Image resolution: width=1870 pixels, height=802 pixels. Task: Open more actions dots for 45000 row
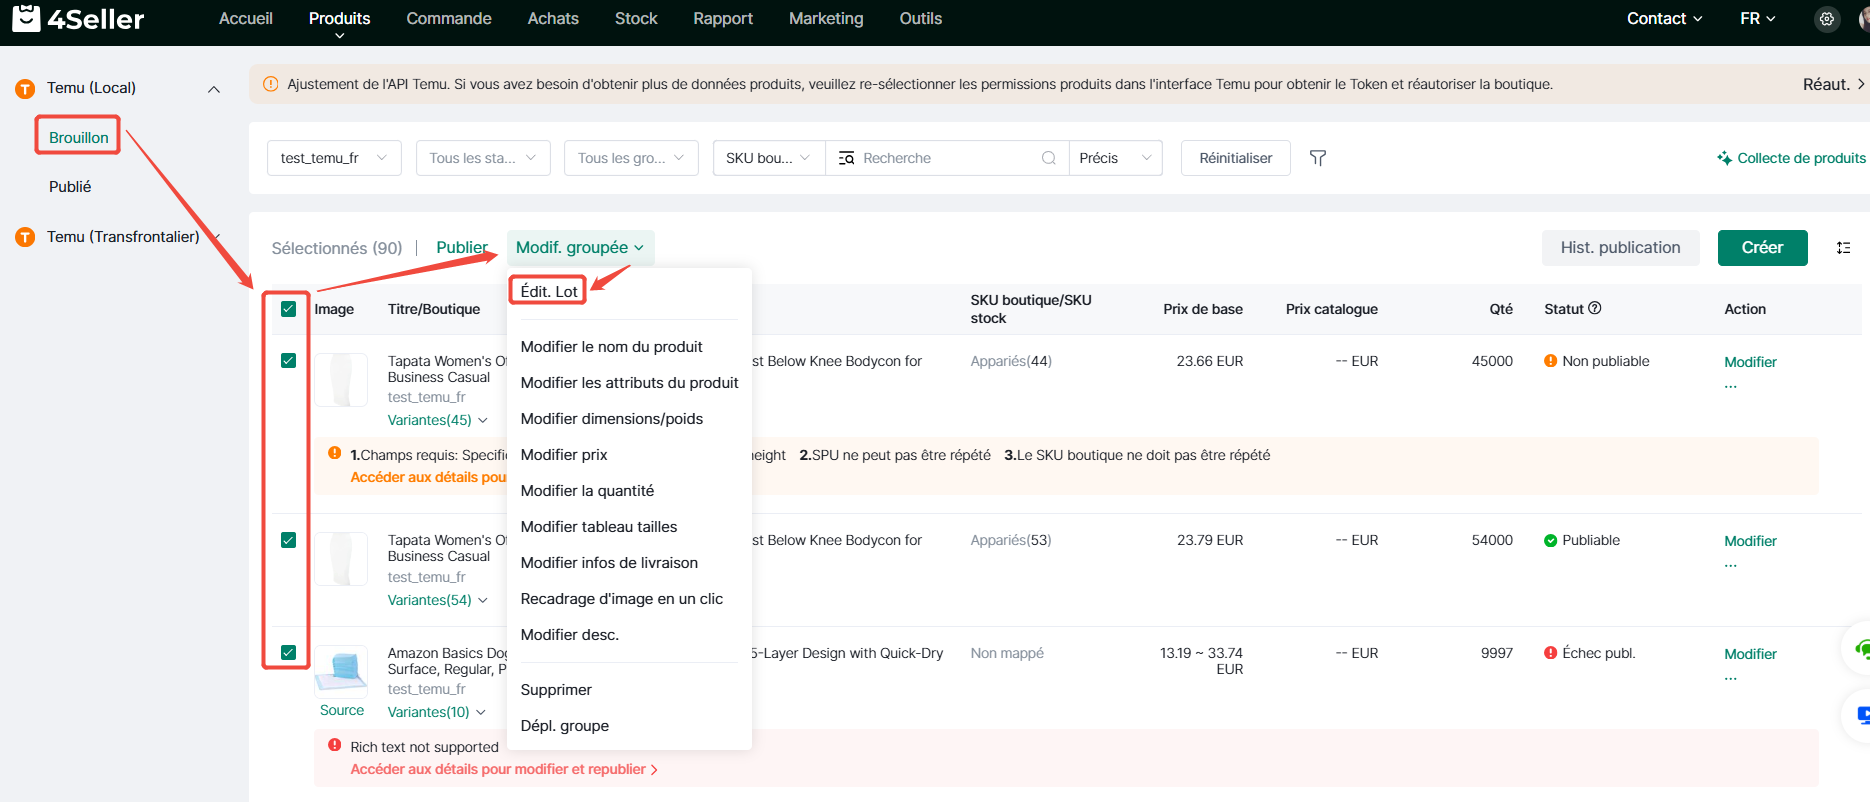[1731, 386]
